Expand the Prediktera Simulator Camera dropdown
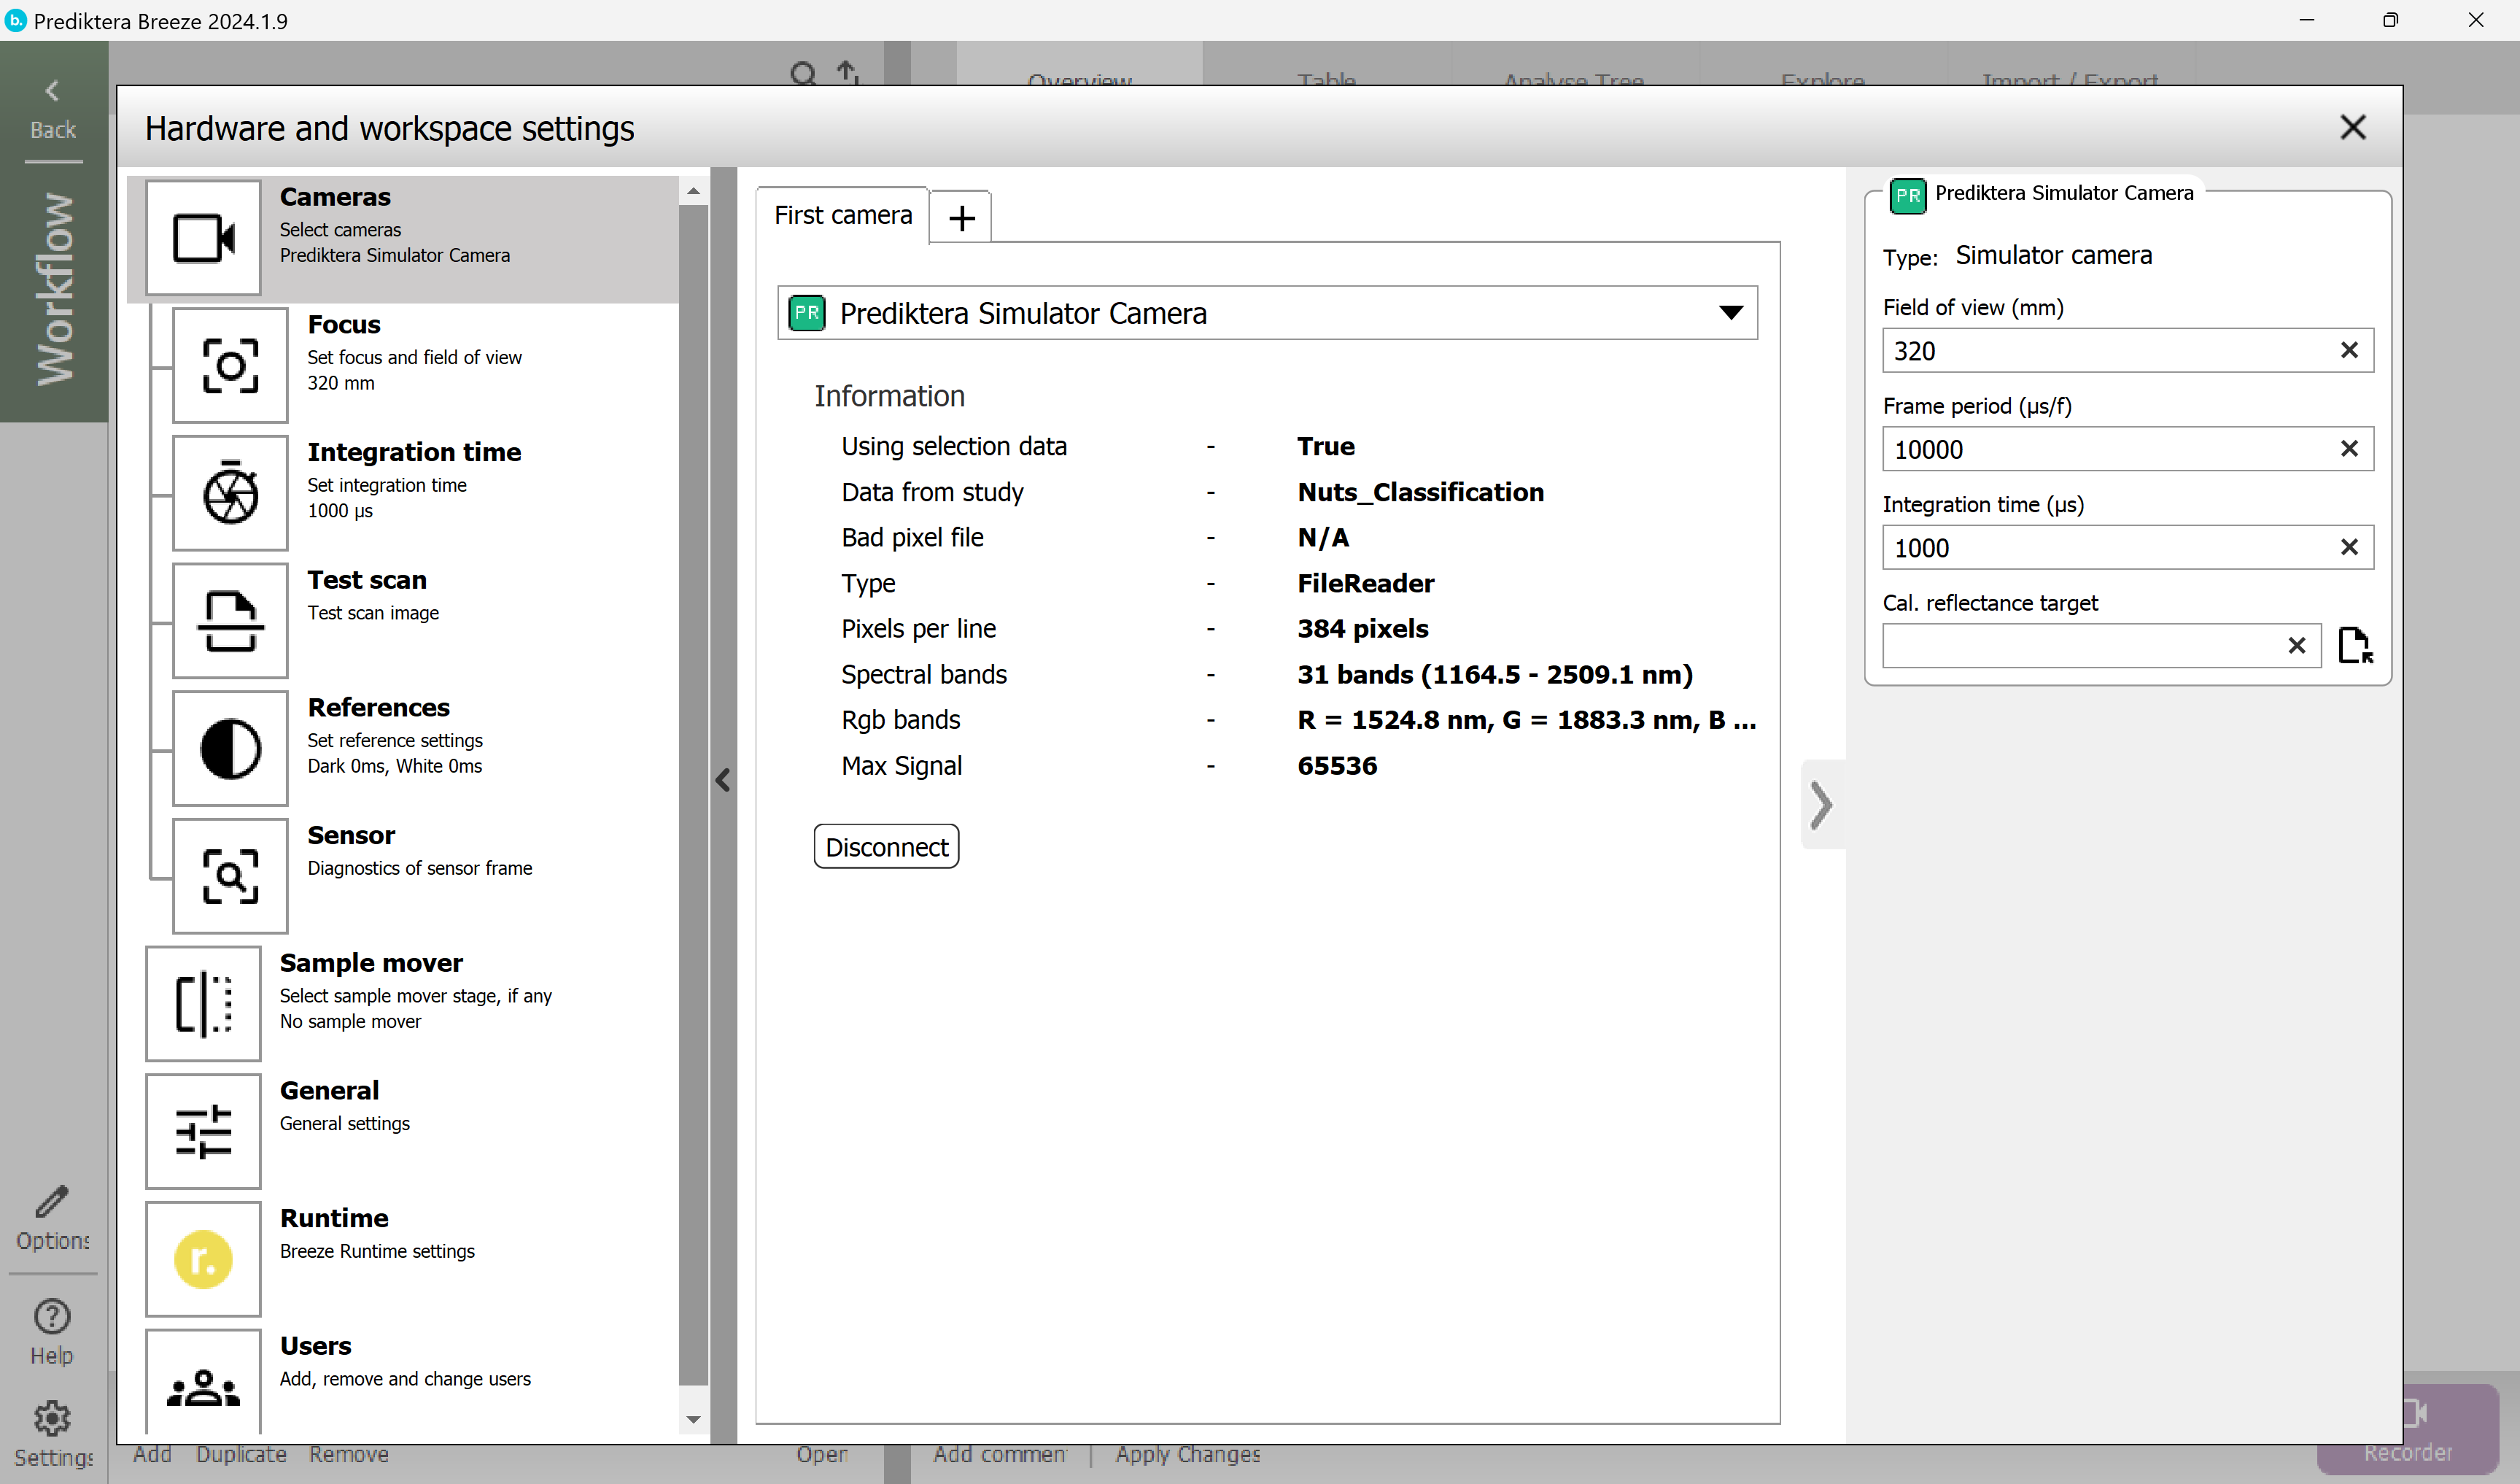 point(1730,313)
